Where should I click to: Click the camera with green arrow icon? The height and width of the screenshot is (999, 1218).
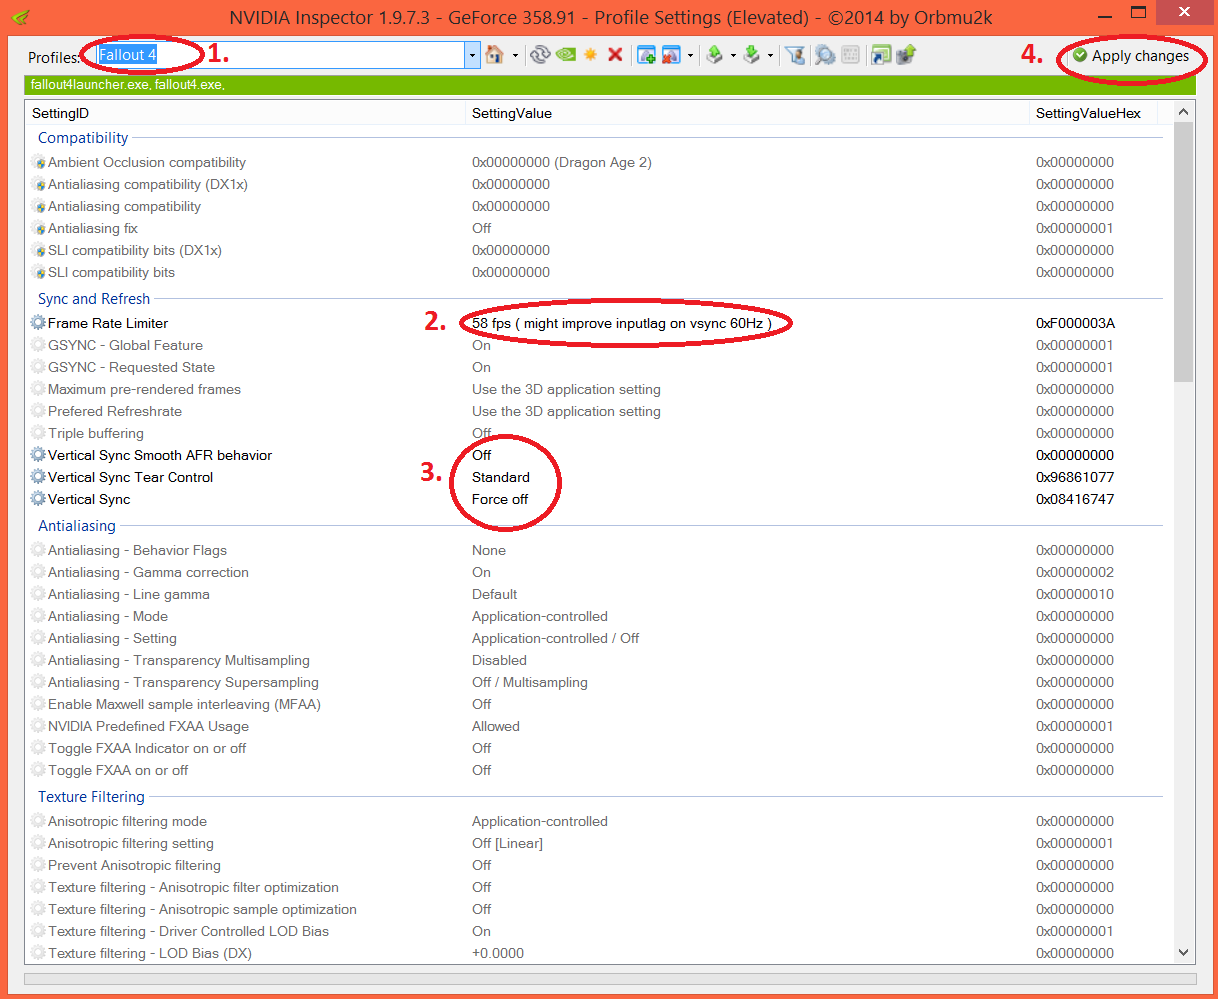906,55
